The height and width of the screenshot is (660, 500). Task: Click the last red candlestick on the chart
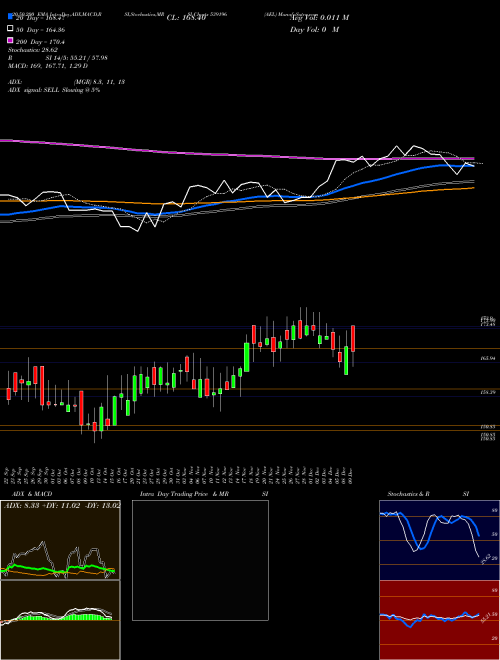click(x=353, y=338)
